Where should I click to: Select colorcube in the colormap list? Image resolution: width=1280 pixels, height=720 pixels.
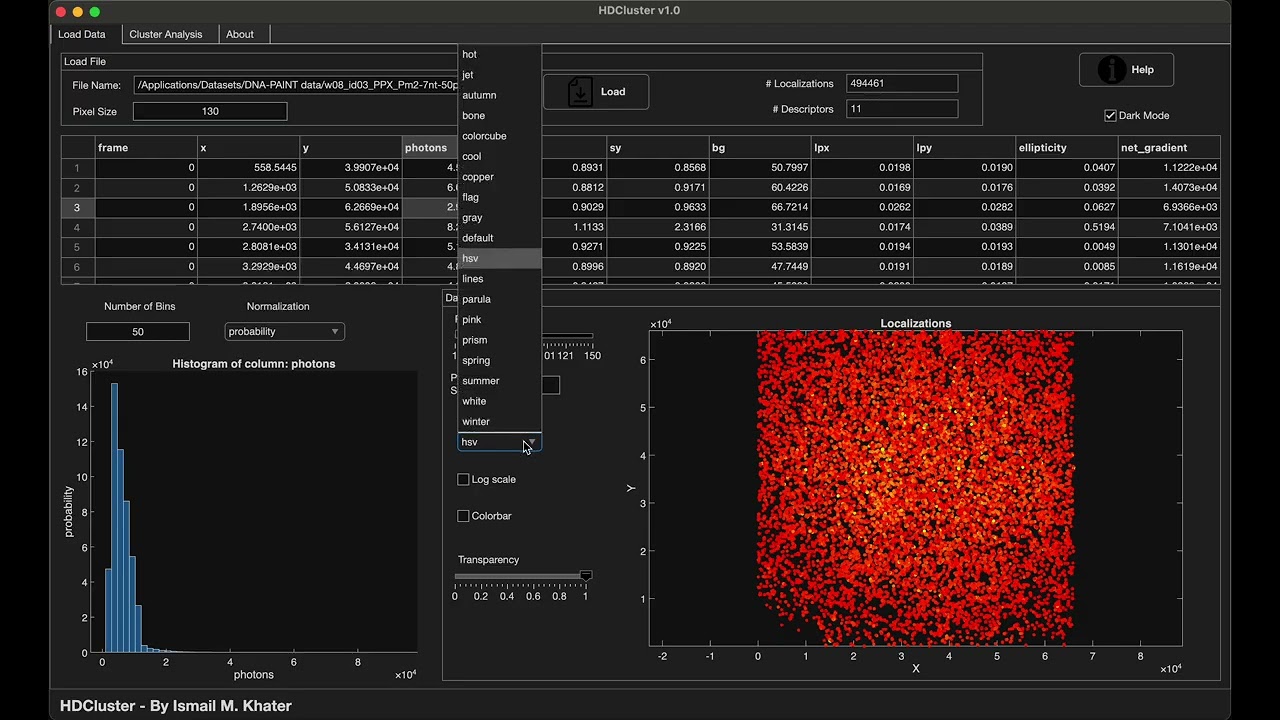click(499, 136)
